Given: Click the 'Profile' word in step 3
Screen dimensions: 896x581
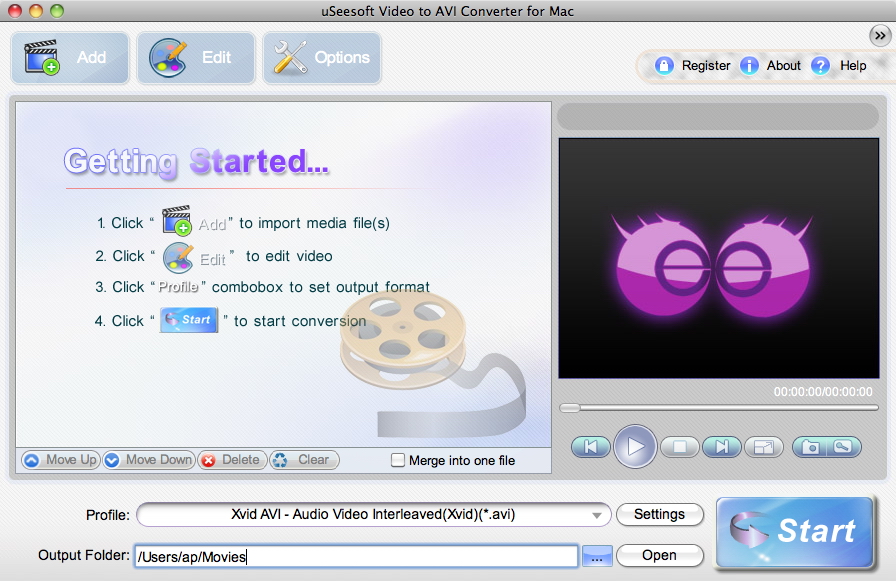Looking at the screenshot, I should [178, 287].
